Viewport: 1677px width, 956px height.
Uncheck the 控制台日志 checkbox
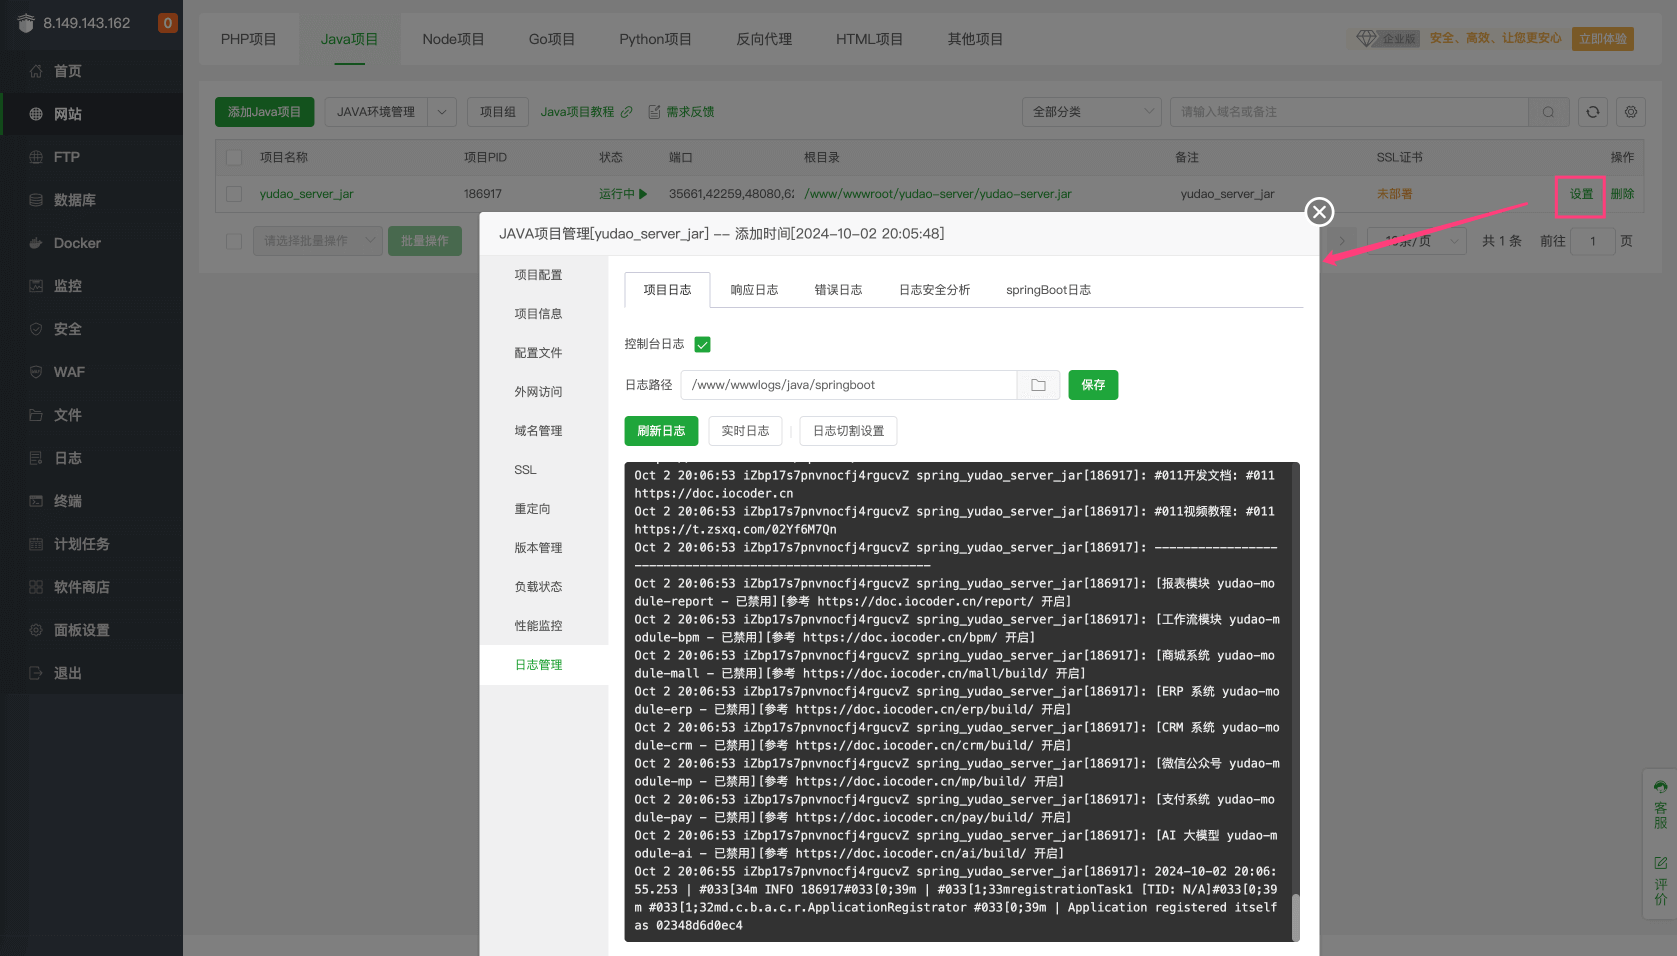(x=702, y=345)
